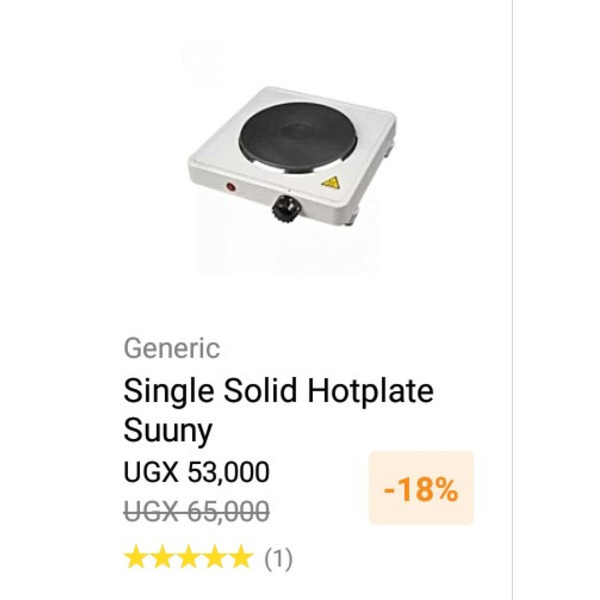The image size is (600, 600).
Task: Click the third yellow rating star
Action: tap(189, 557)
